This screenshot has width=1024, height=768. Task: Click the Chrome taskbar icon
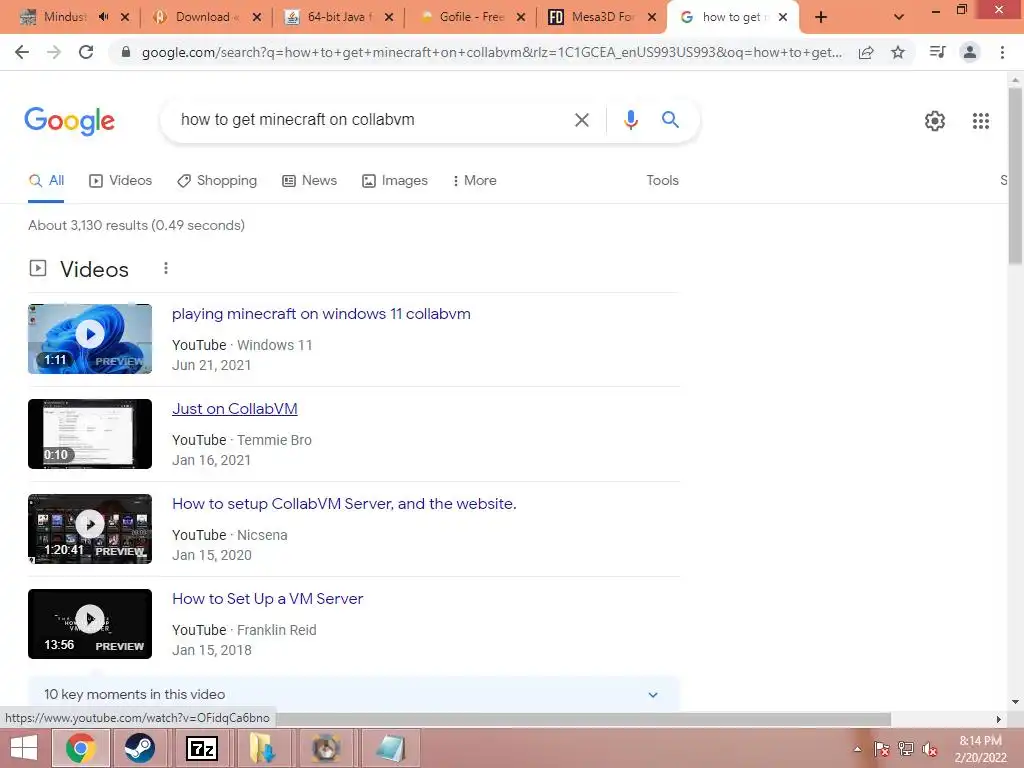[x=80, y=748]
